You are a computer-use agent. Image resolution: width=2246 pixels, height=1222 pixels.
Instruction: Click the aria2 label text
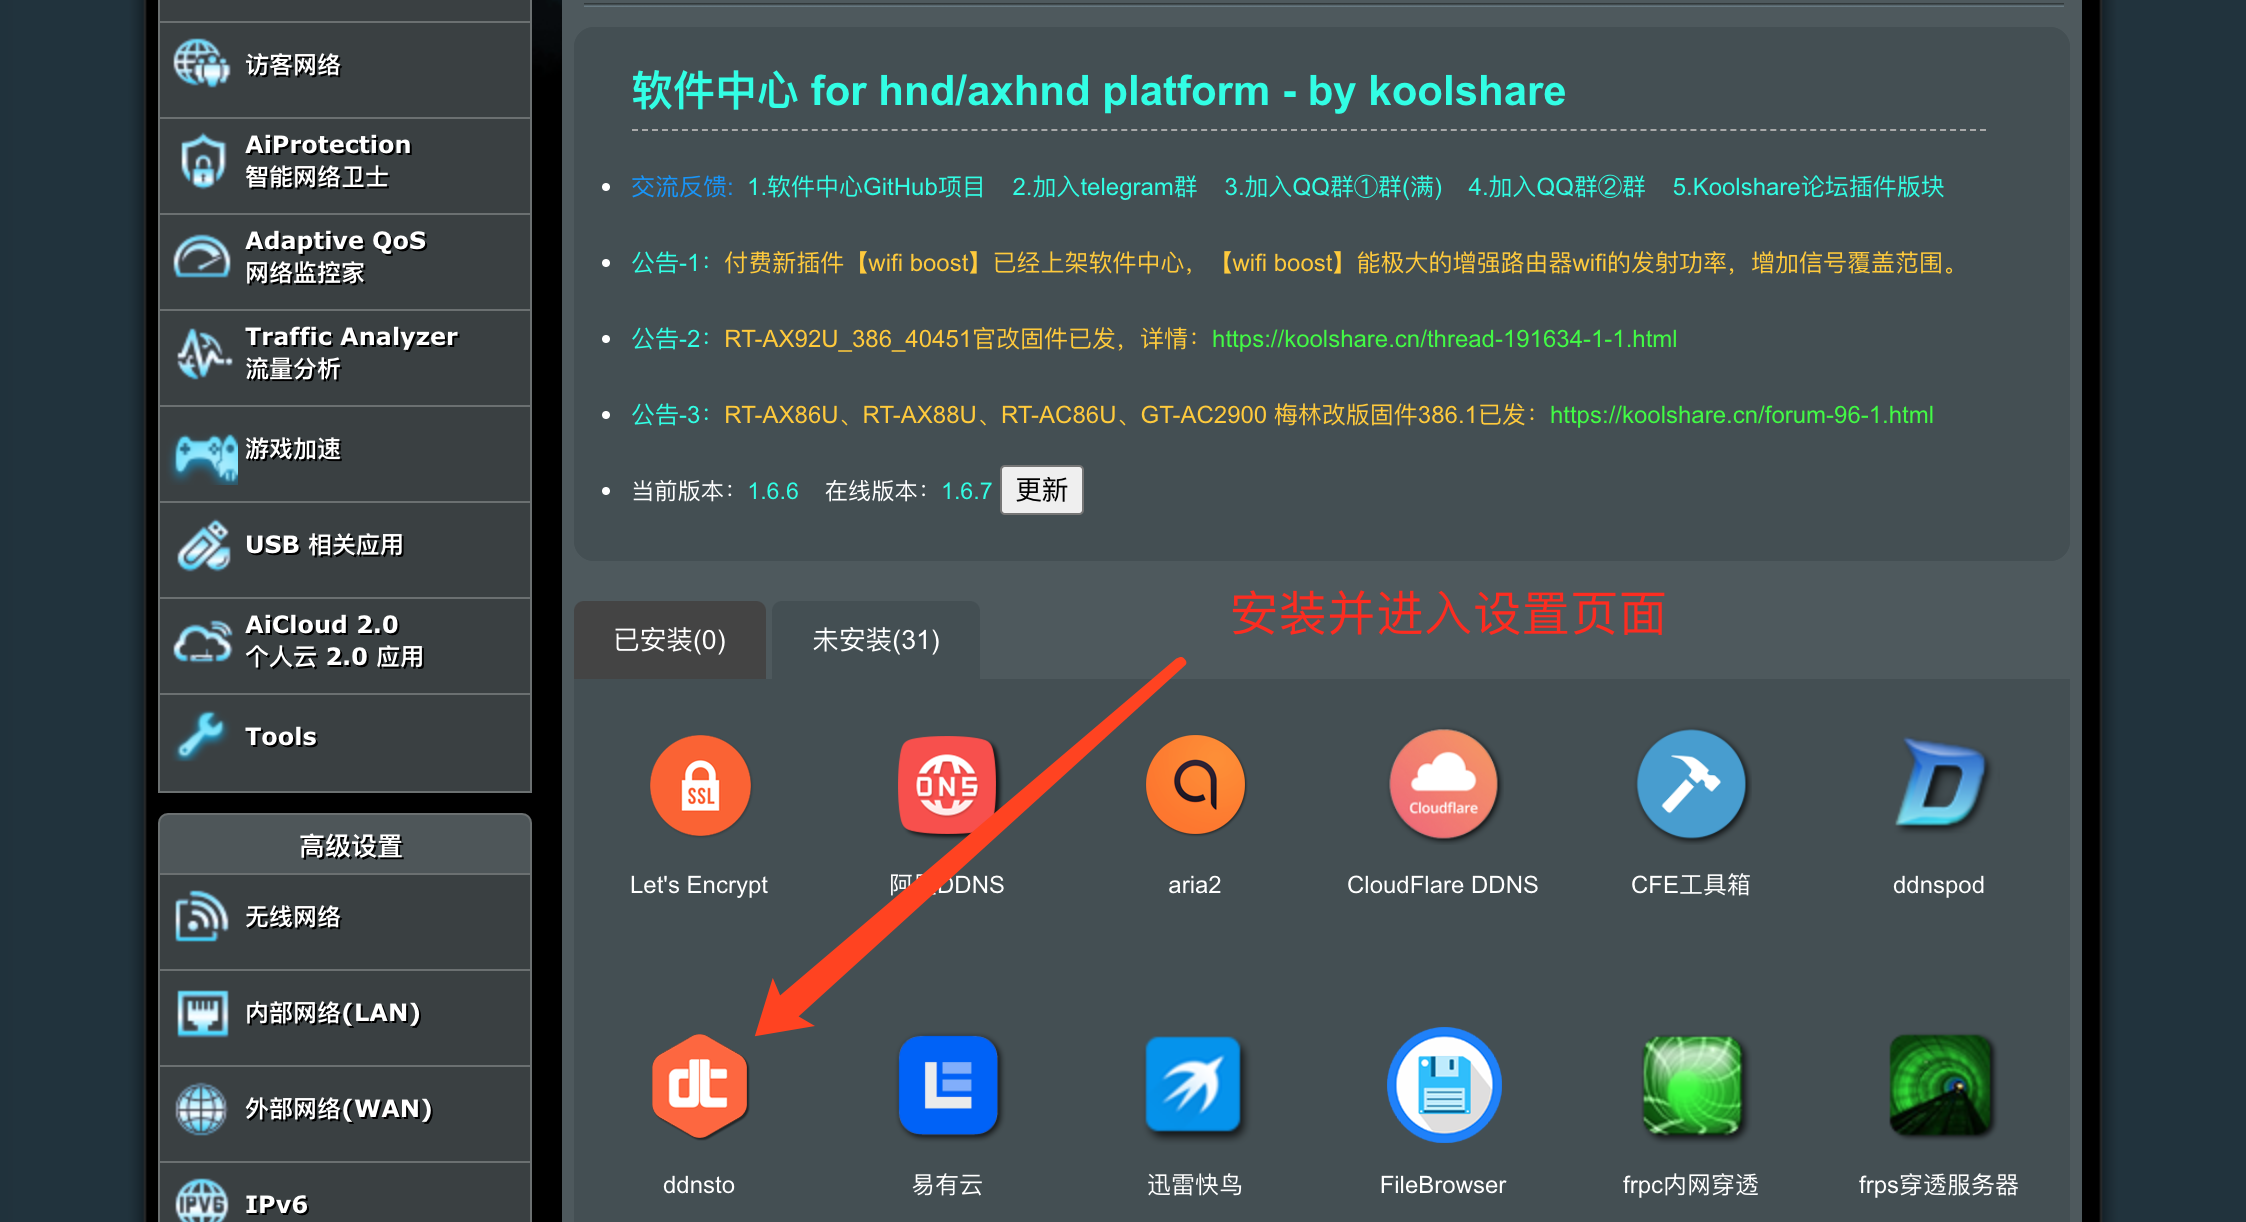pyautogui.click(x=1195, y=885)
